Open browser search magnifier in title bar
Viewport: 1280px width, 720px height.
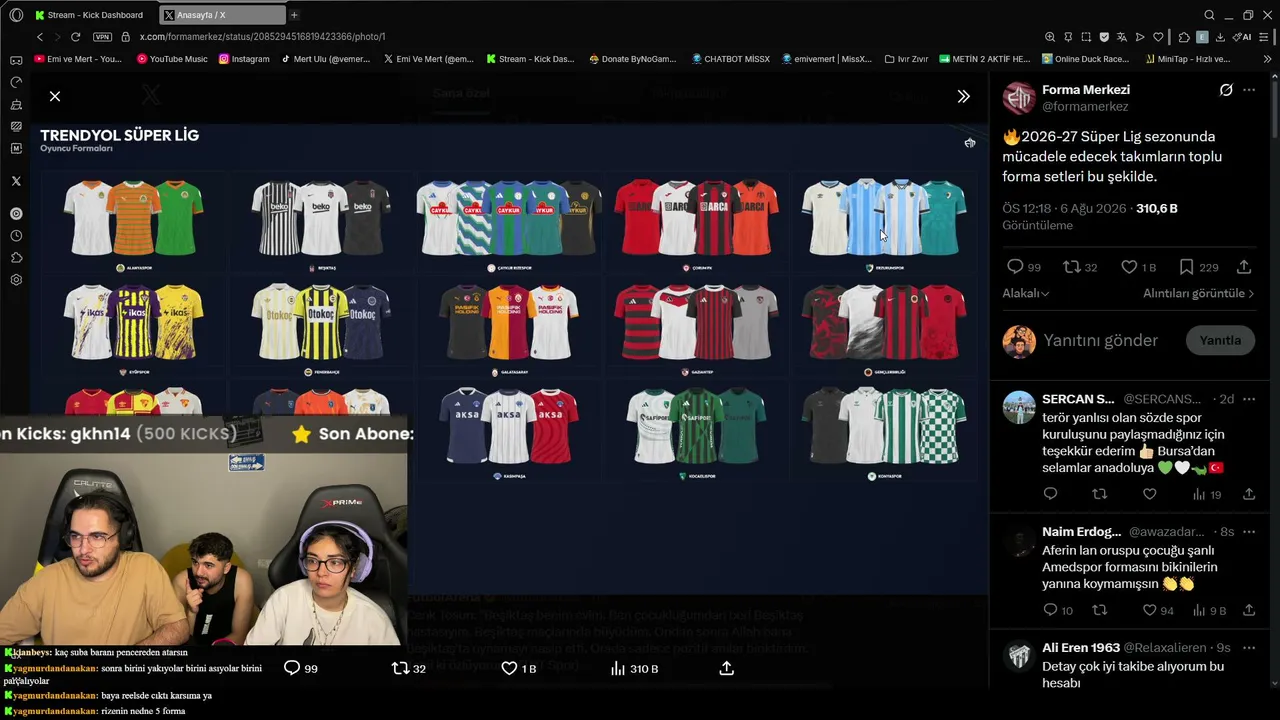[1209, 15]
